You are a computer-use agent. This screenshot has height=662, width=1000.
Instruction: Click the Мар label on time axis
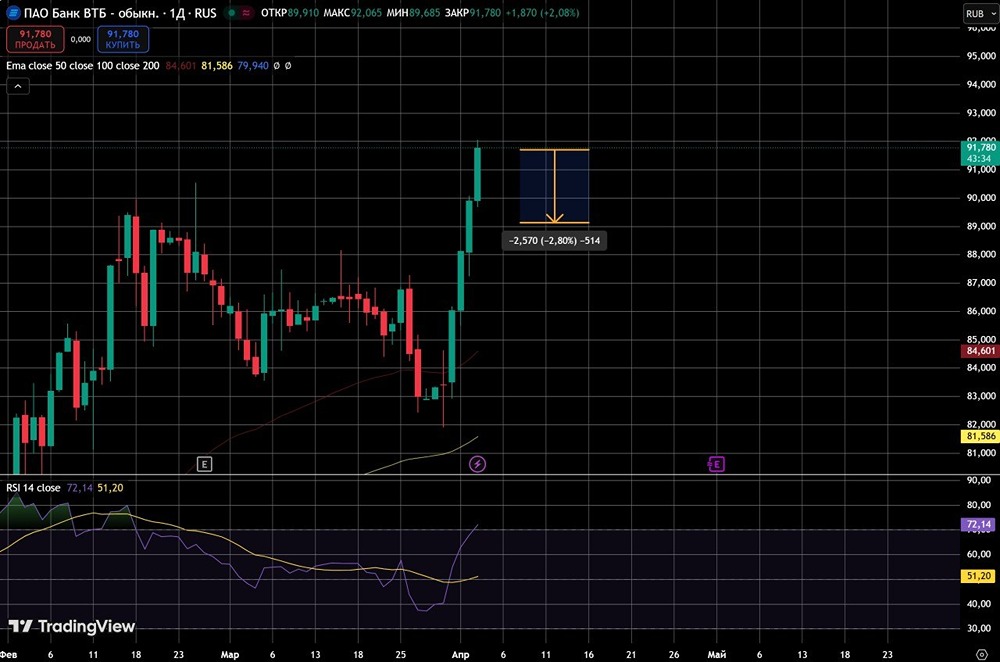click(x=230, y=654)
